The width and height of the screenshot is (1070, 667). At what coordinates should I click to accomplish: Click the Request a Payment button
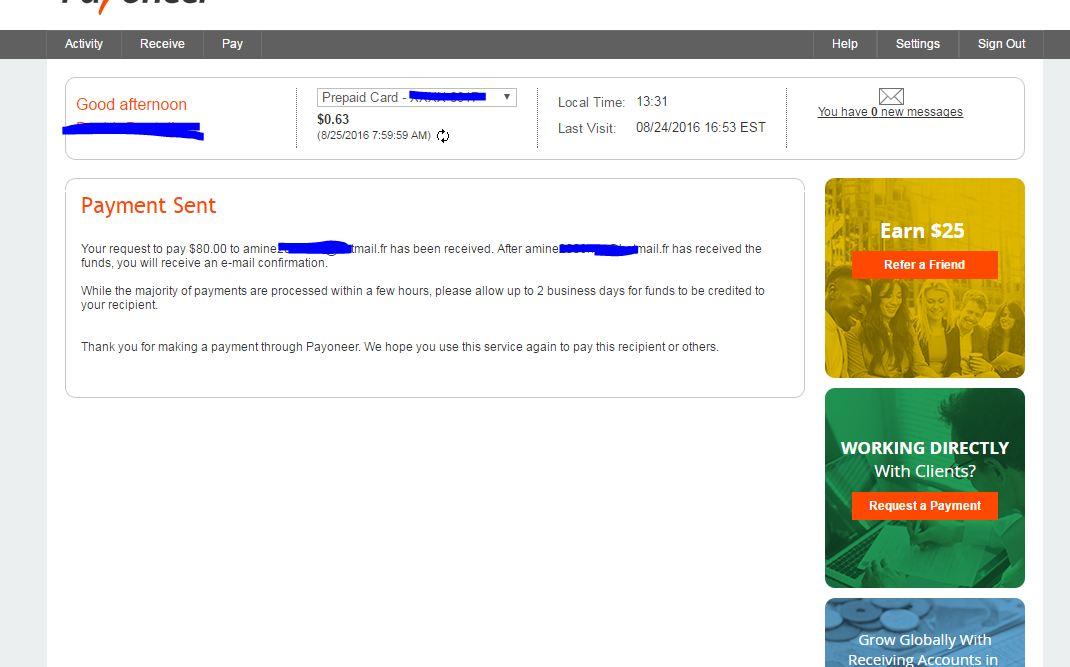(925, 506)
